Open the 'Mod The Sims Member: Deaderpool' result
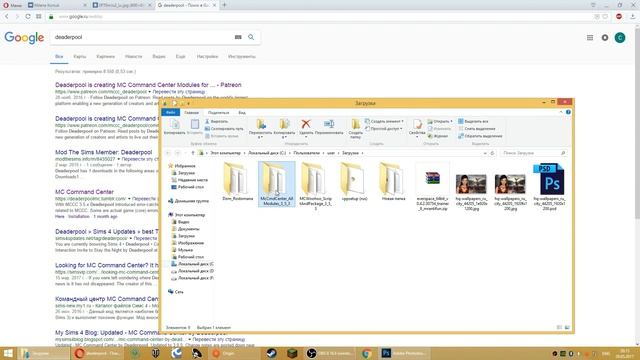This screenshot has width=640, height=360. click(x=104, y=152)
